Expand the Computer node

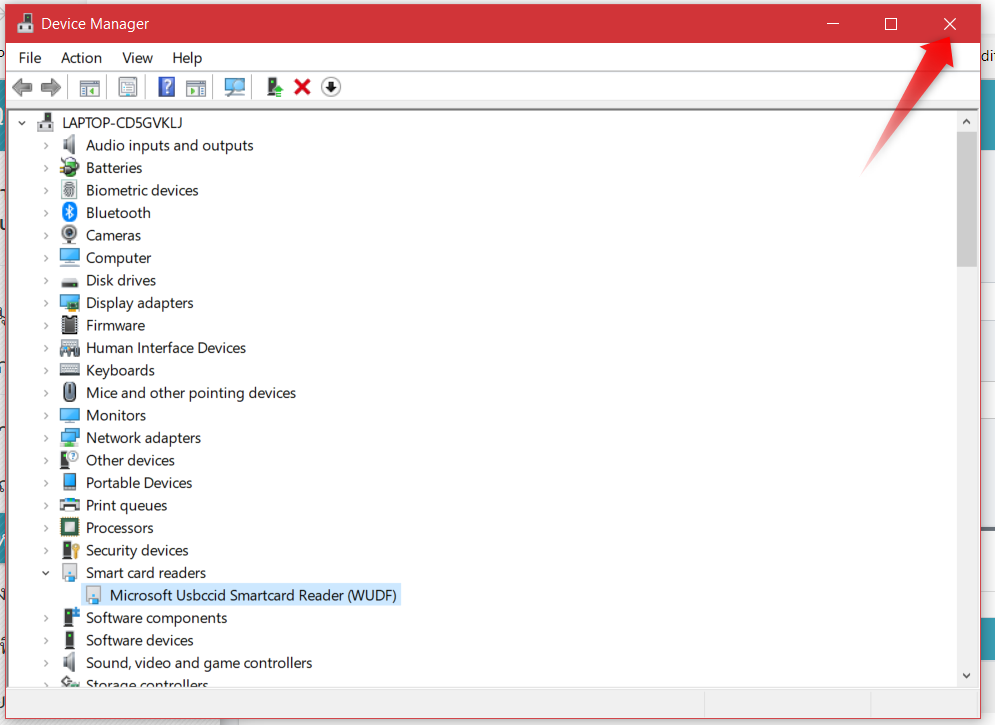point(46,258)
